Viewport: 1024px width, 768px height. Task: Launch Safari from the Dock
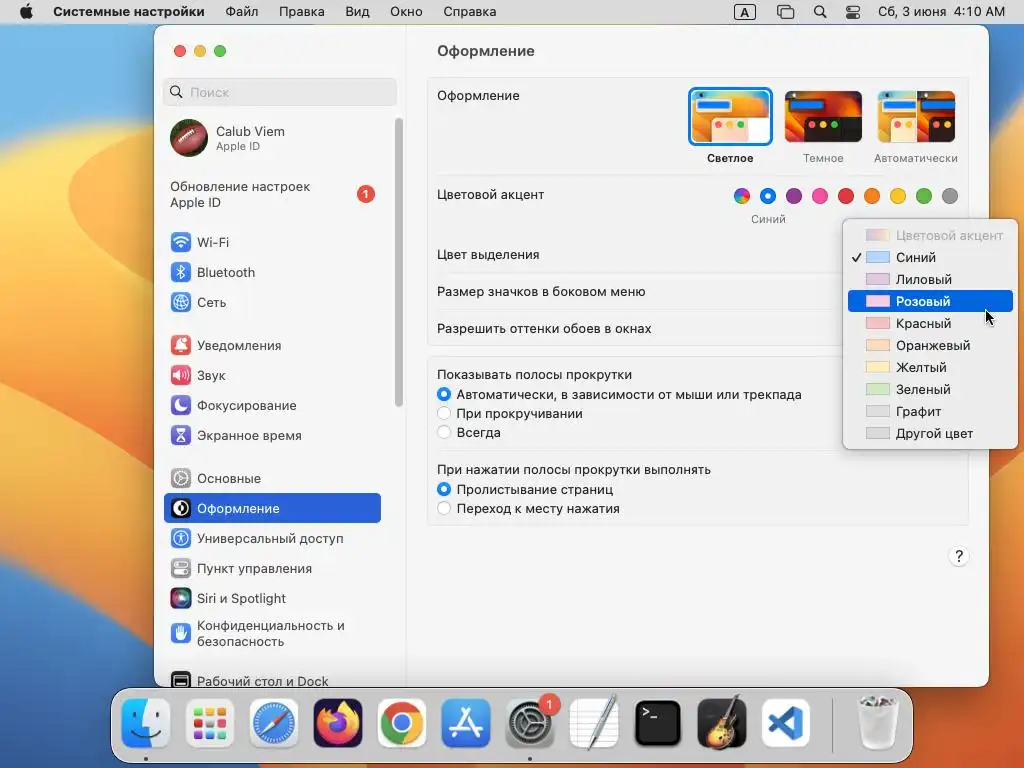pyautogui.click(x=274, y=723)
